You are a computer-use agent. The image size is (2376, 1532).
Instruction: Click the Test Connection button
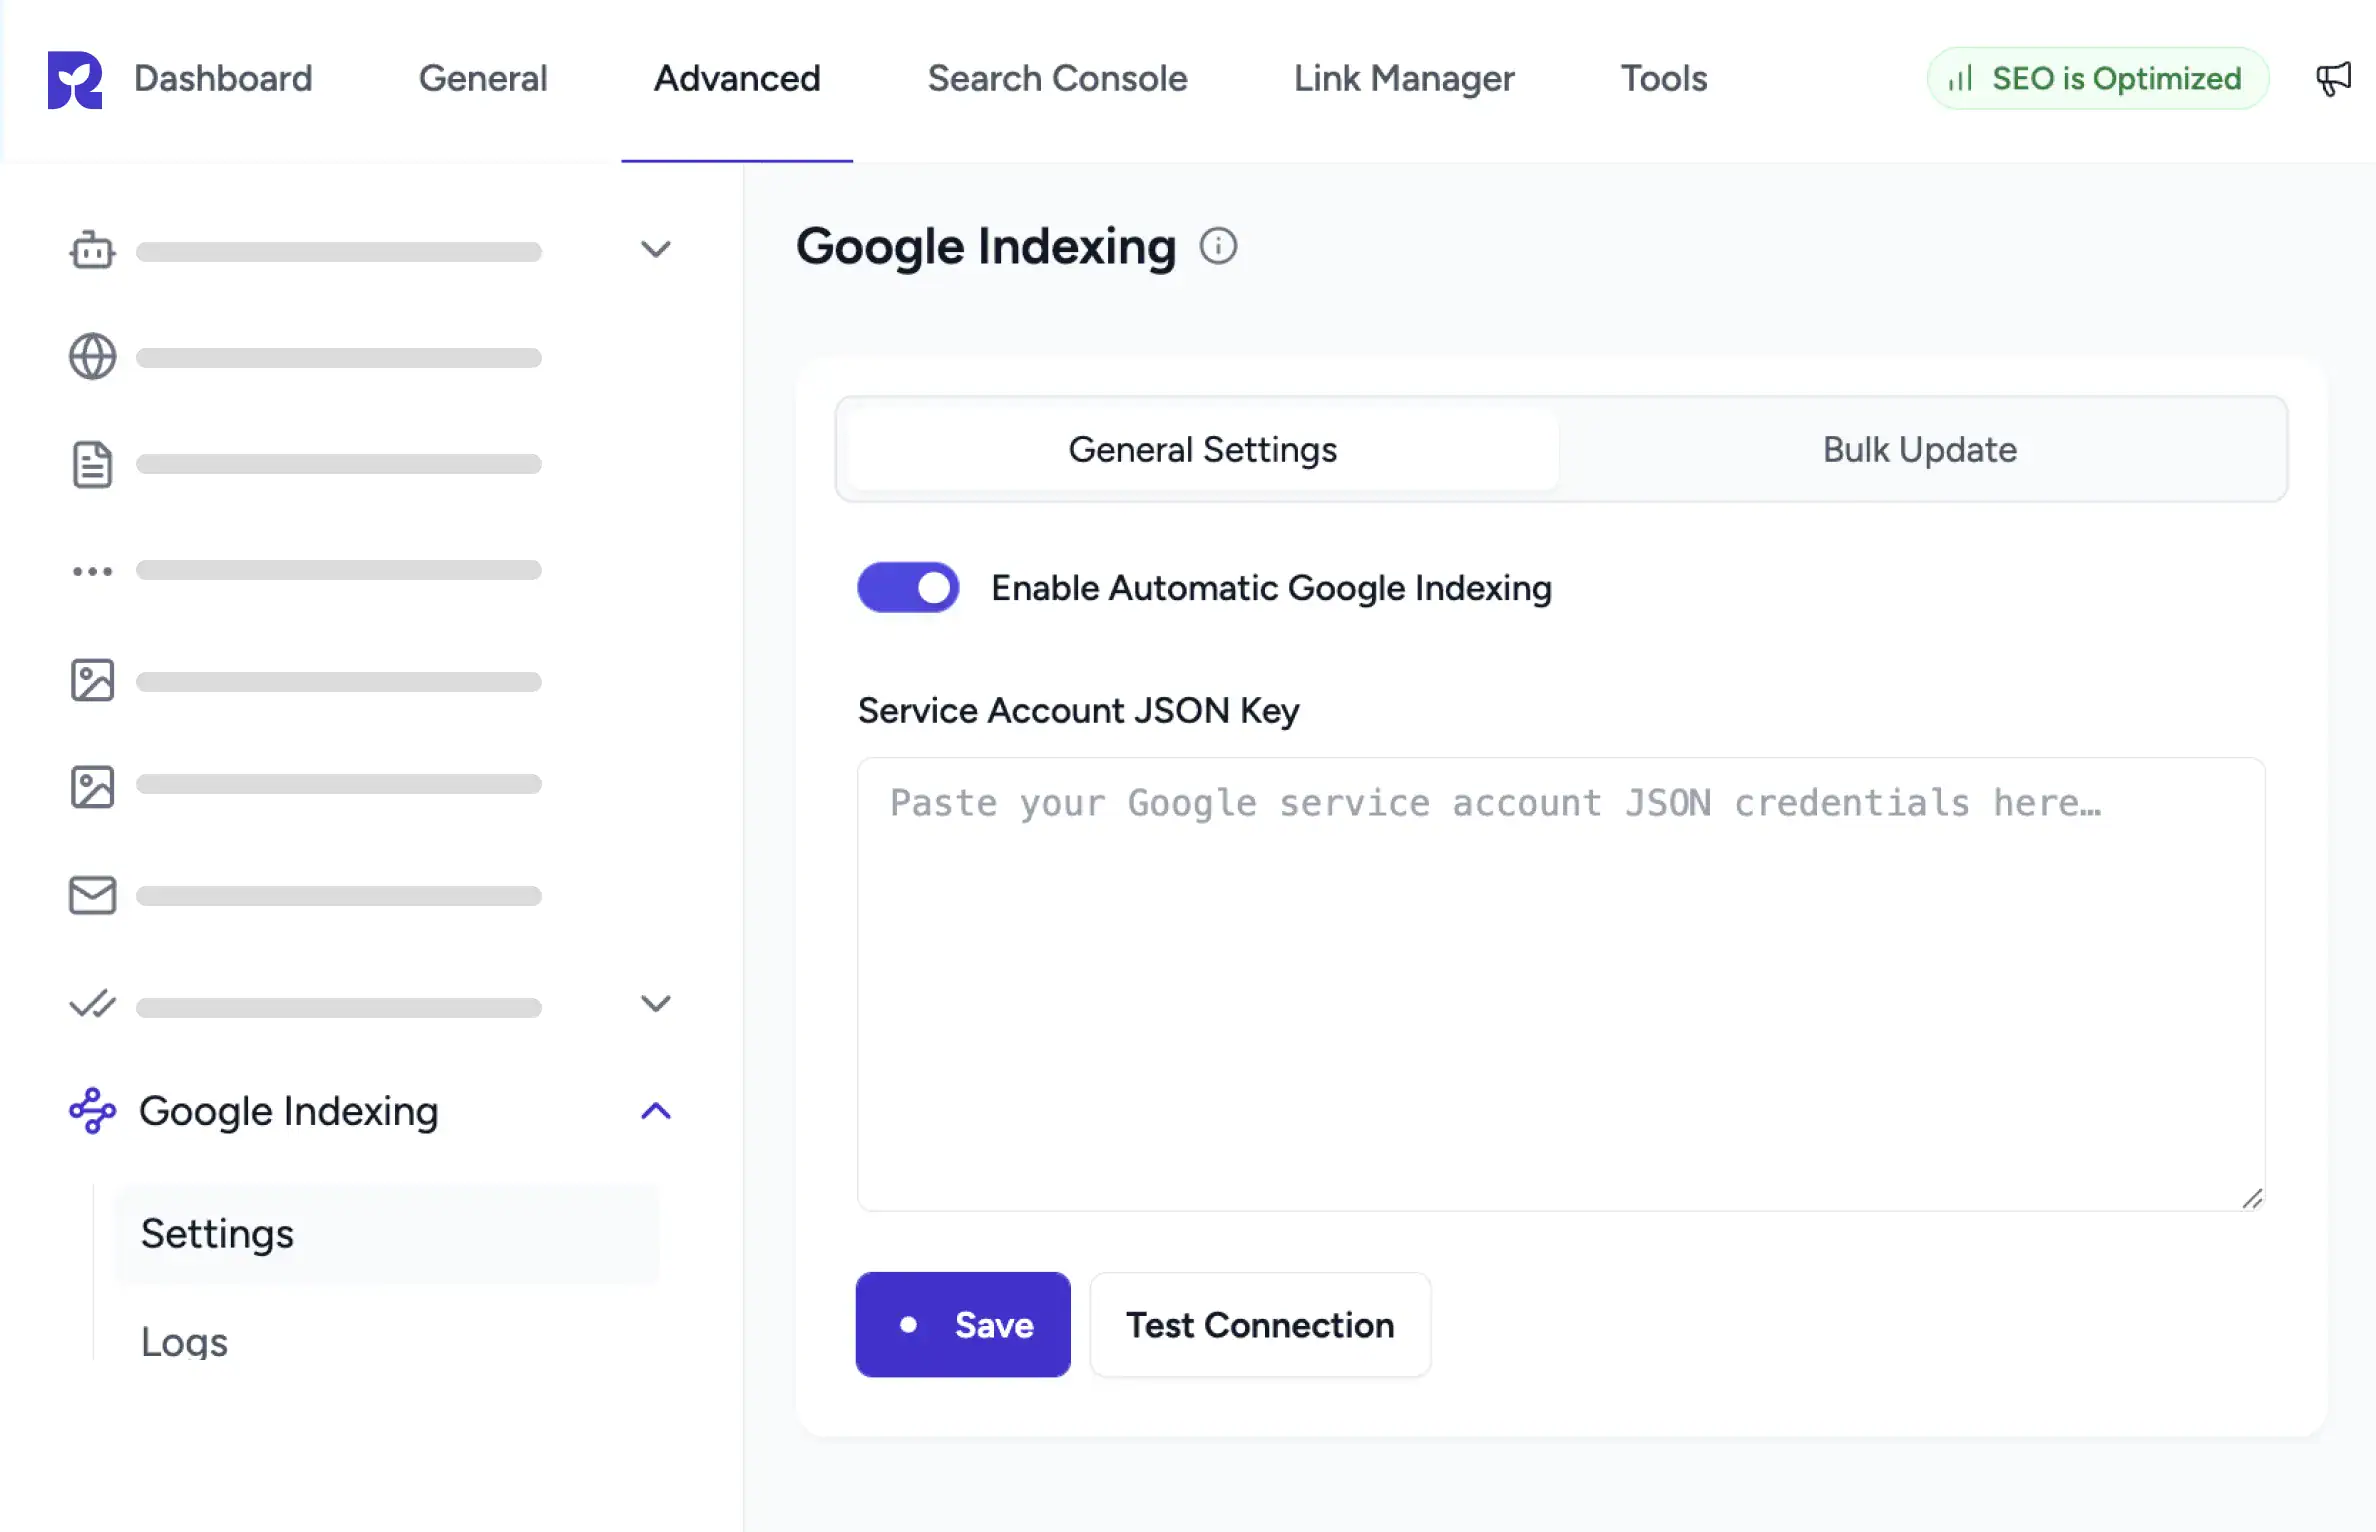pos(1260,1324)
